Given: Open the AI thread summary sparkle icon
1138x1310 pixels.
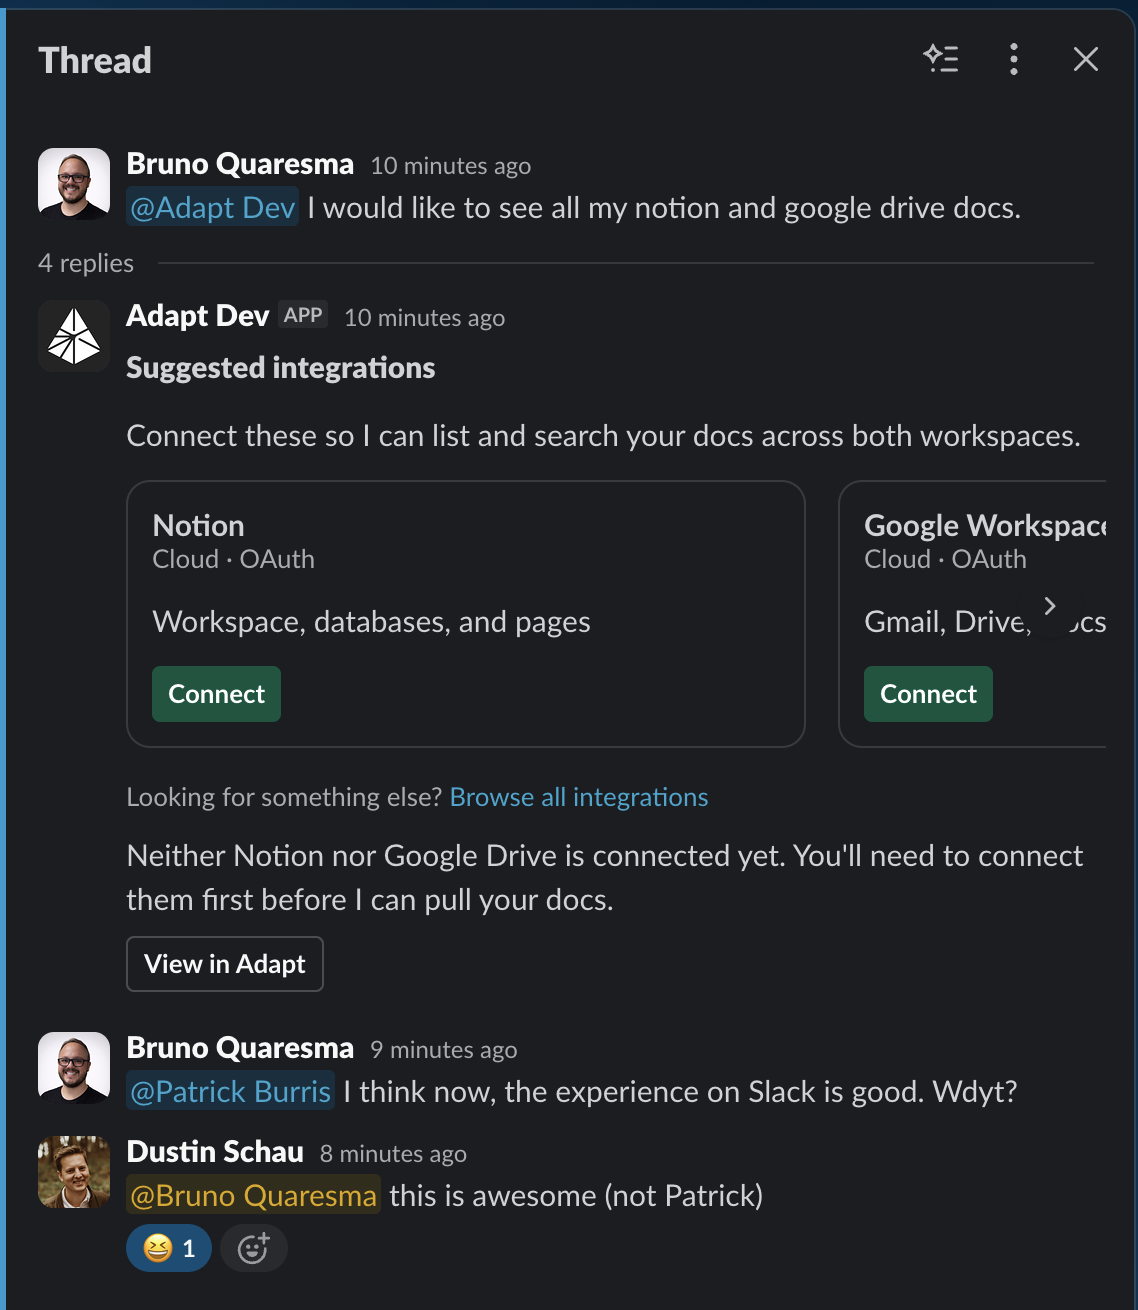Looking at the screenshot, I should tap(941, 59).
